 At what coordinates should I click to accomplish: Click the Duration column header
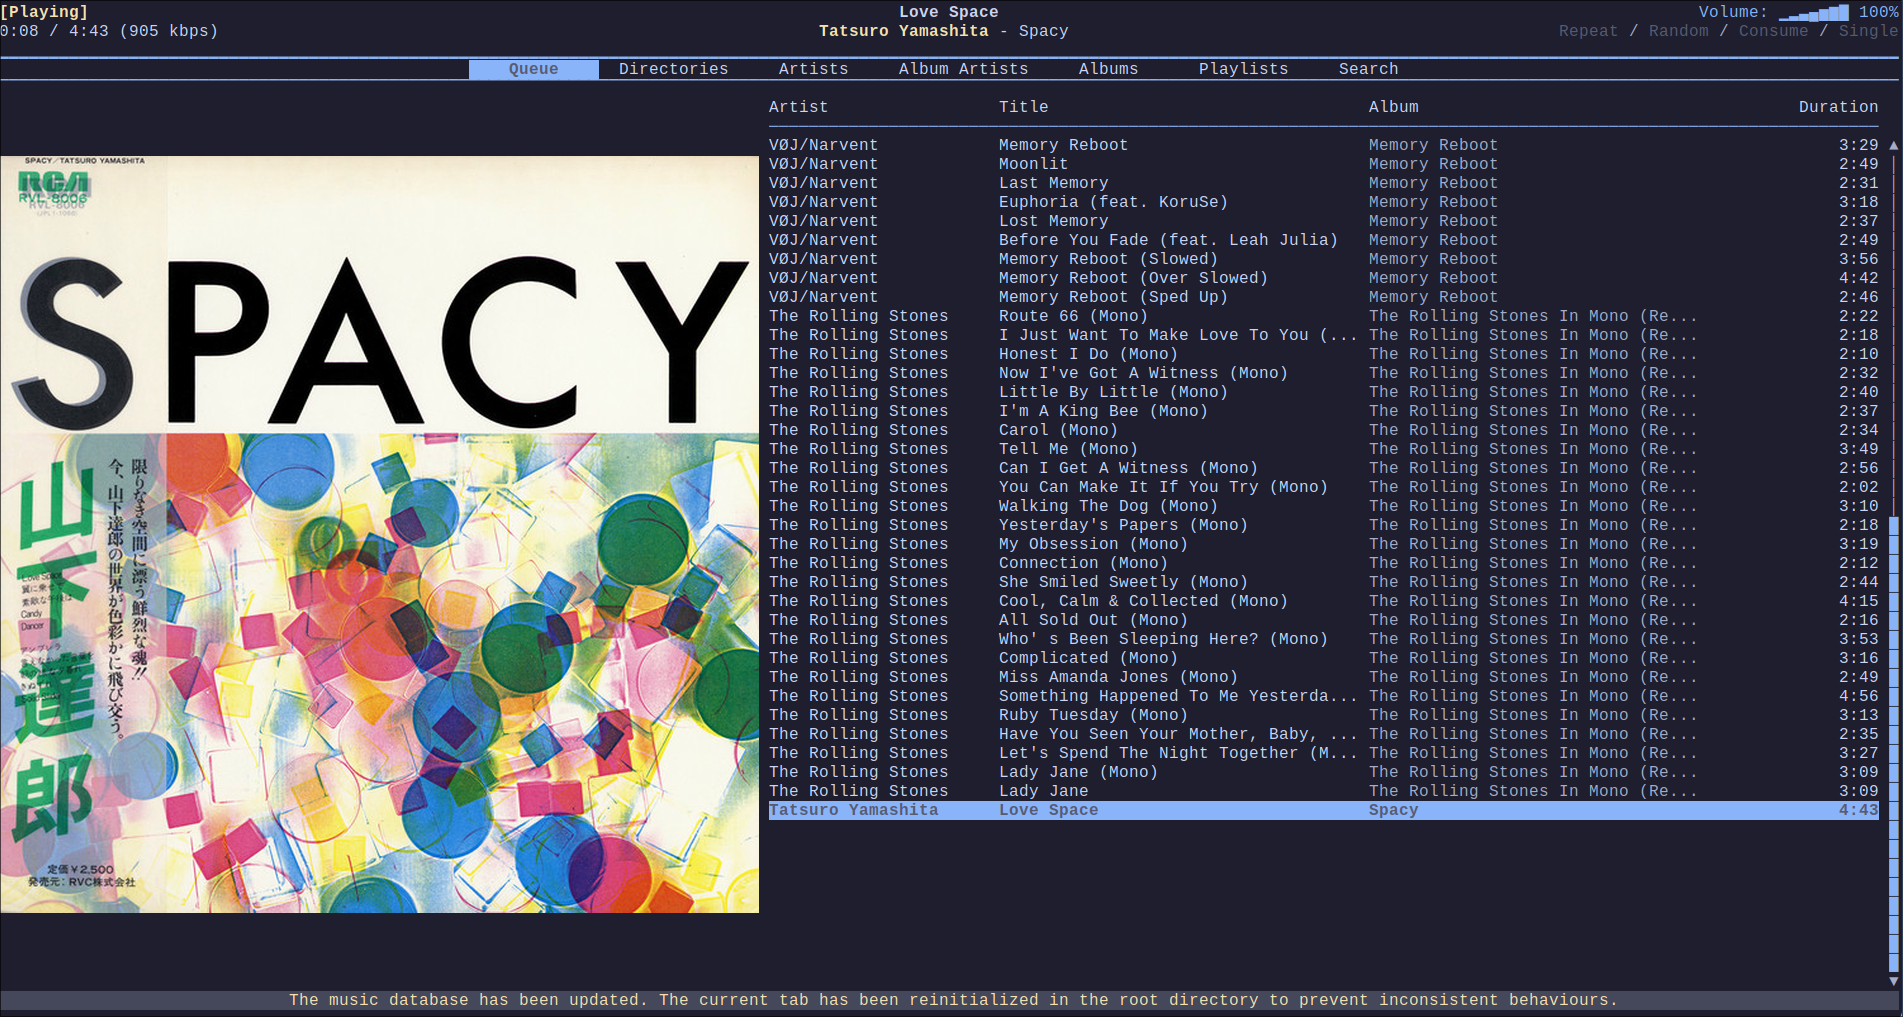click(x=1838, y=107)
